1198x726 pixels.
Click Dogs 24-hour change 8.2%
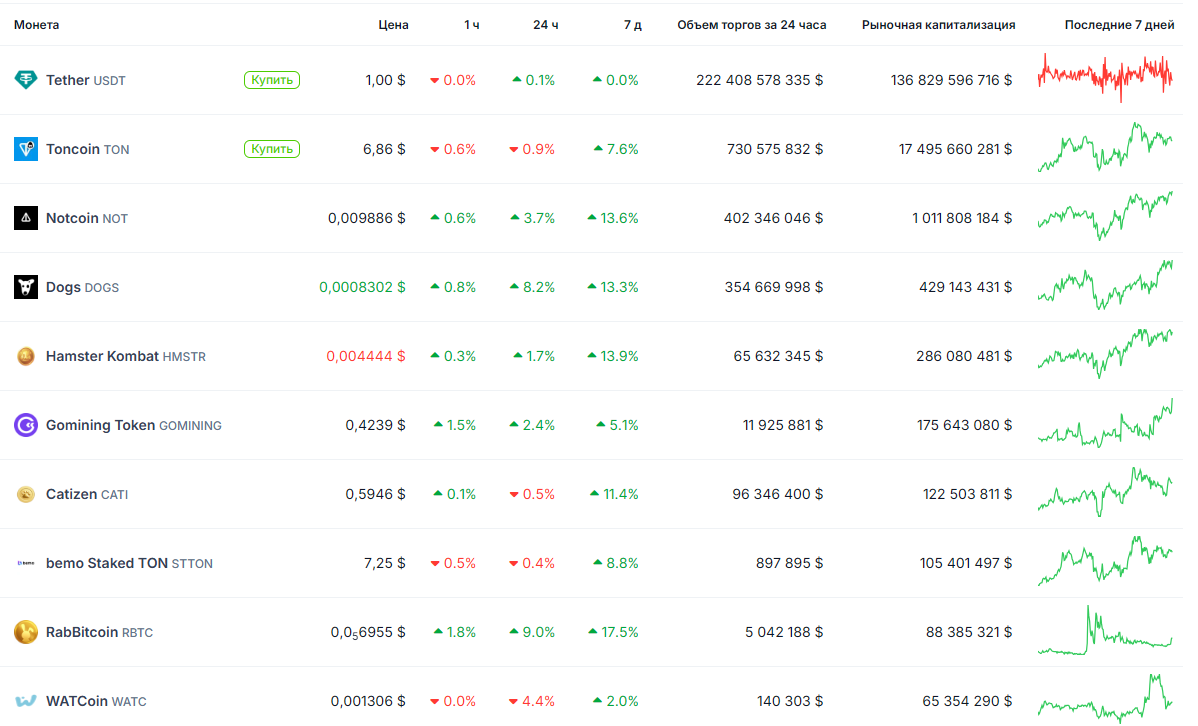pyautogui.click(x=532, y=287)
